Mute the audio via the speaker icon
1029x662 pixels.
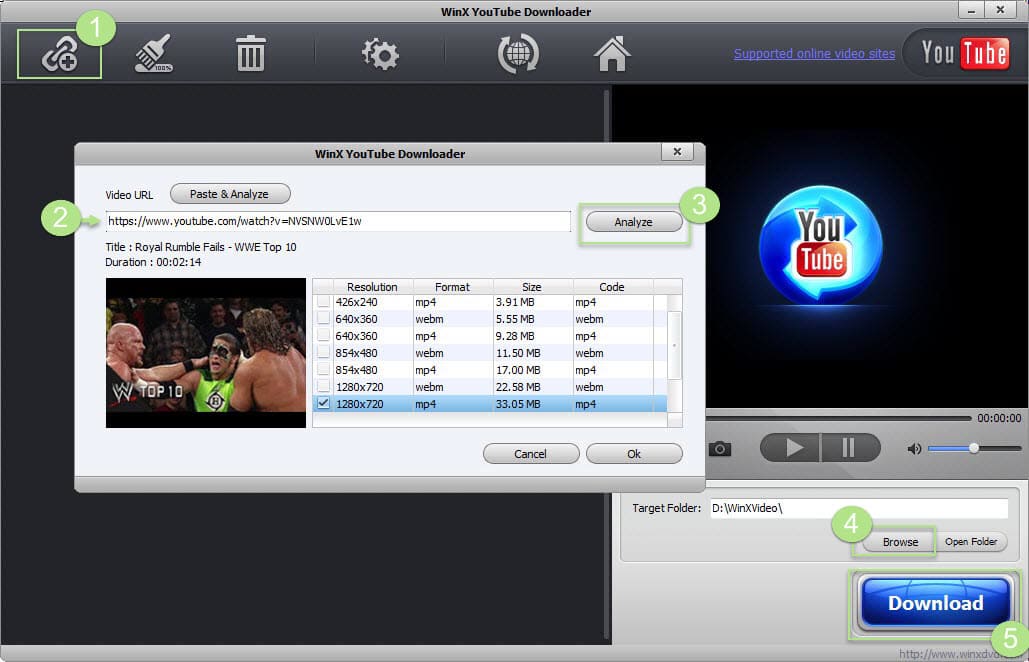click(914, 449)
